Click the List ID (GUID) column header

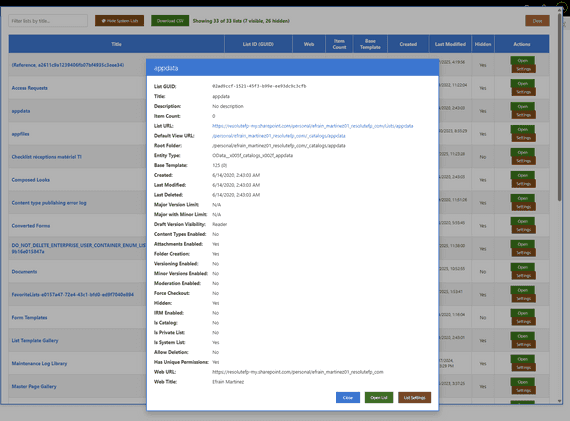coord(258,44)
